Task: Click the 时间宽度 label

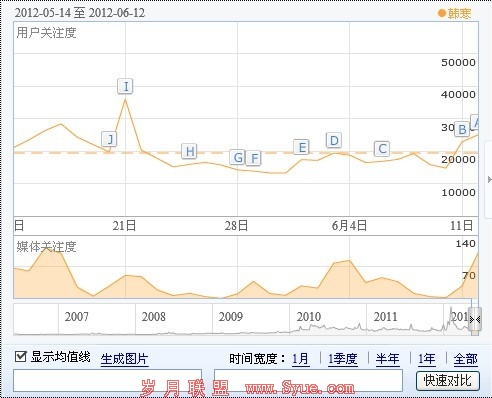Action: click(258, 359)
